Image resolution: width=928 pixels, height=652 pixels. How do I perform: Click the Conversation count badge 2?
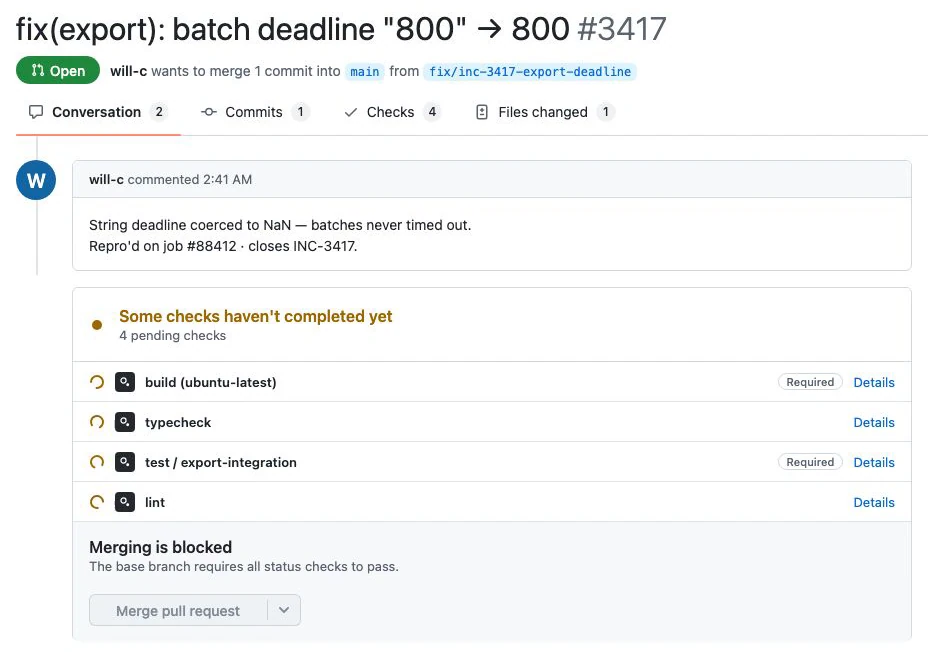pos(159,112)
